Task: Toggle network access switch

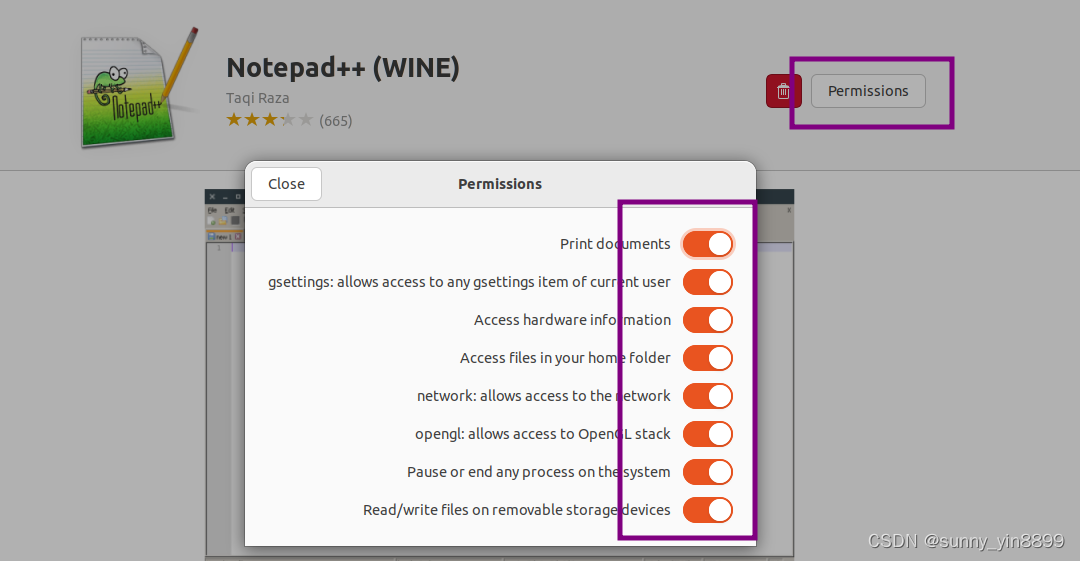Action: pyautogui.click(x=707, y=396)
